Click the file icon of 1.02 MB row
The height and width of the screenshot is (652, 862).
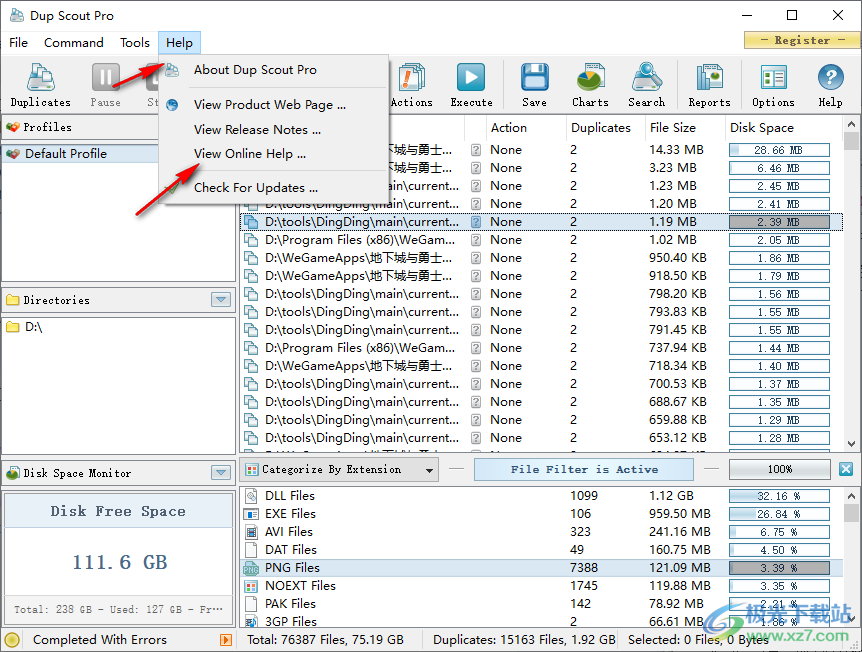pos(251,240)
